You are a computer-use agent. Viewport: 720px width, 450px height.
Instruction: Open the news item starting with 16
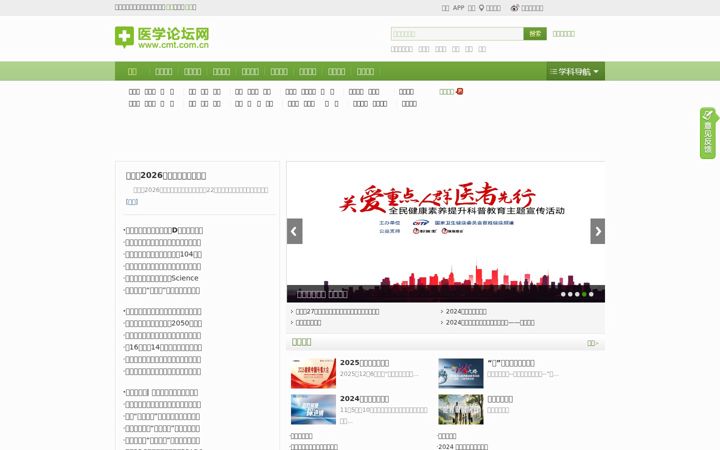coord(163,348)
